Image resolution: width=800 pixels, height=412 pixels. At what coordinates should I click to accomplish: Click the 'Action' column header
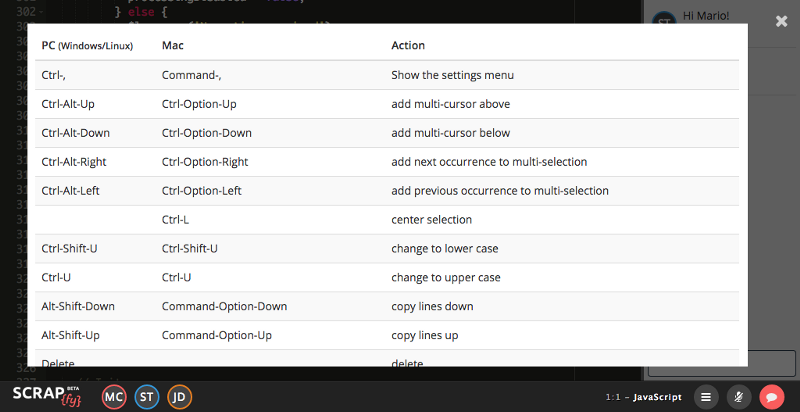point(408,46)
